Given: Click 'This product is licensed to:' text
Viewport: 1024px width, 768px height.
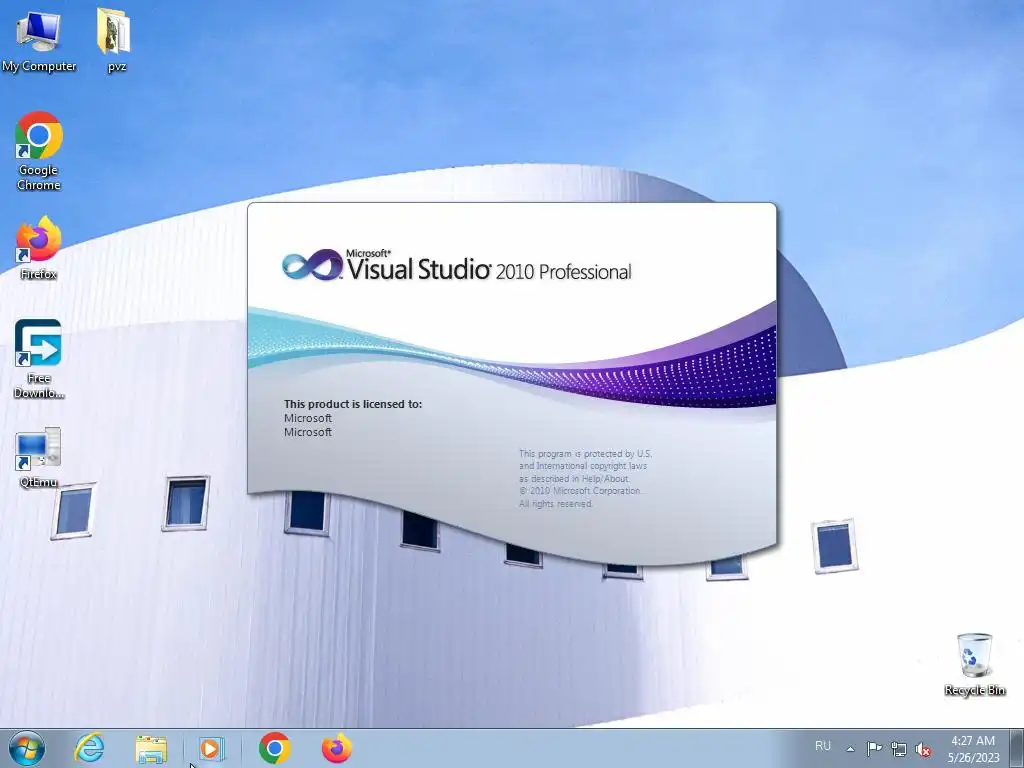Looking at the screenshot, I should point(353,404).
